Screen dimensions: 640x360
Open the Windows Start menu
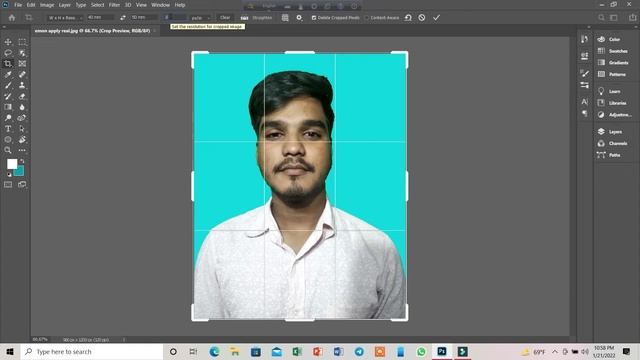click(10, 351)
